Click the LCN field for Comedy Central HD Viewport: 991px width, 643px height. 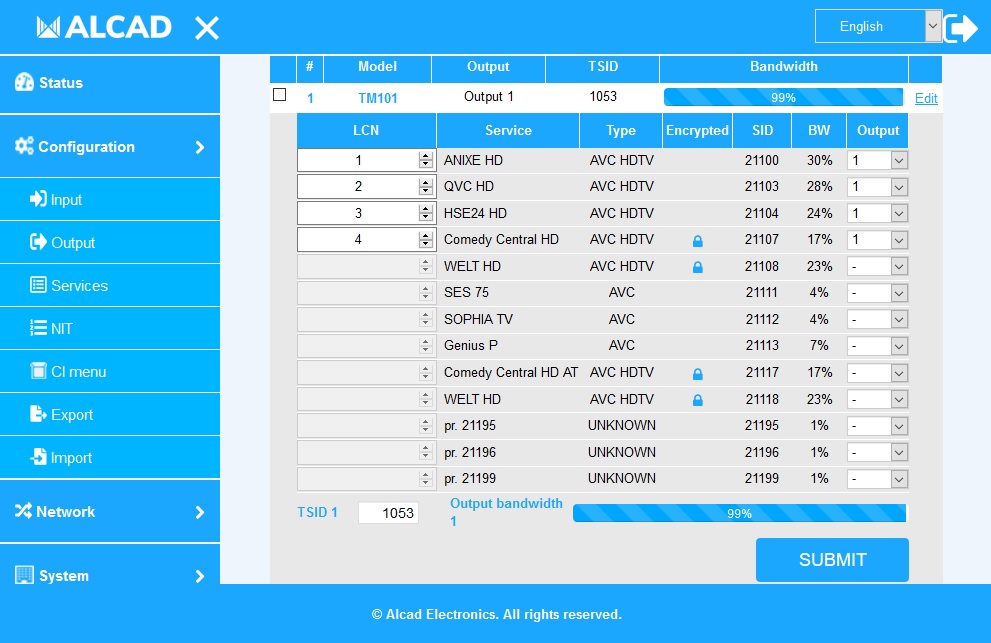point(366,240)
